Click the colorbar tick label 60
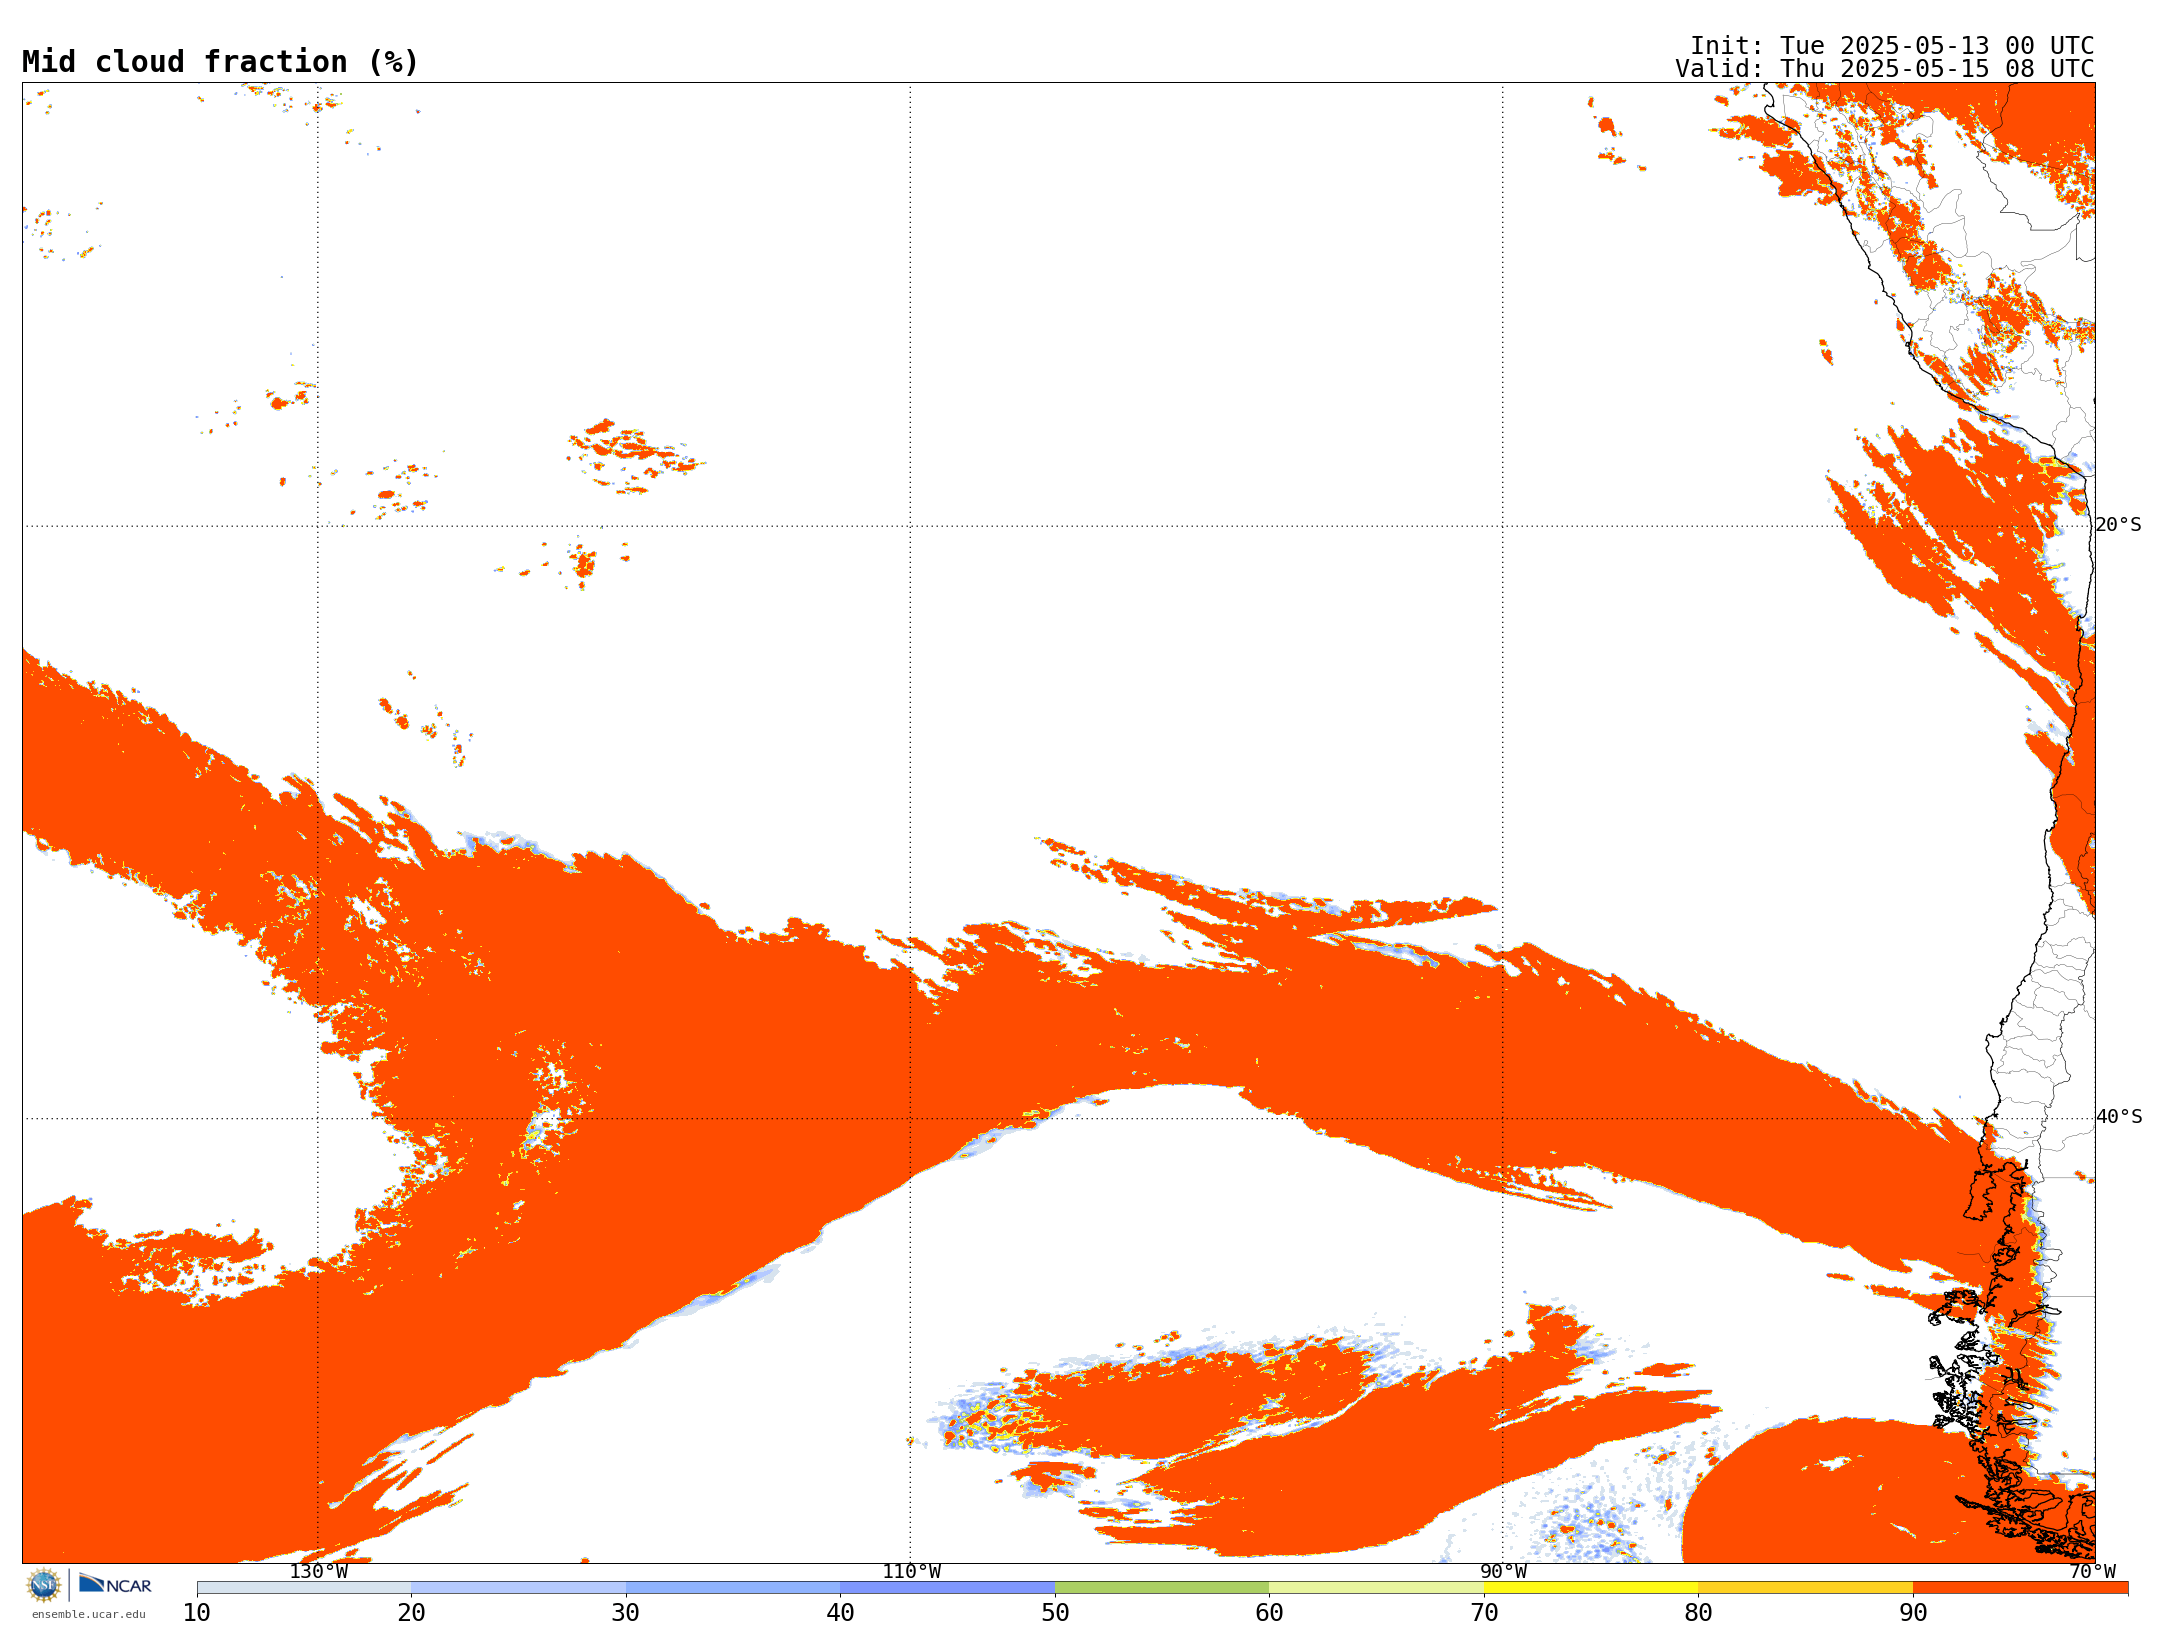 tap(1269, 1613)
